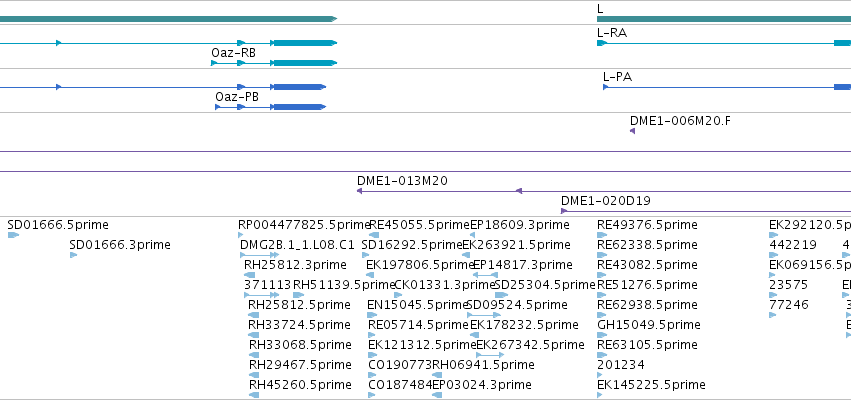Click the RE45055.5prime label
This screenshot has height=400, width=851.
point(420,225)
